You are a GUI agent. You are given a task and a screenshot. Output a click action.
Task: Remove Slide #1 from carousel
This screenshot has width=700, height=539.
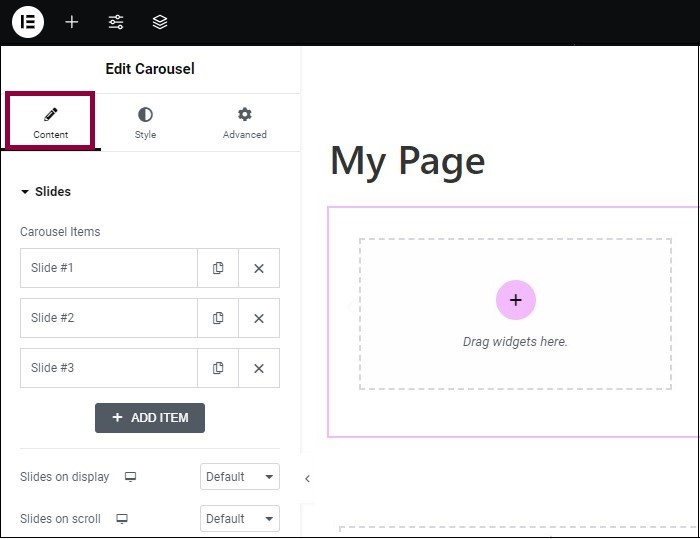259,268
